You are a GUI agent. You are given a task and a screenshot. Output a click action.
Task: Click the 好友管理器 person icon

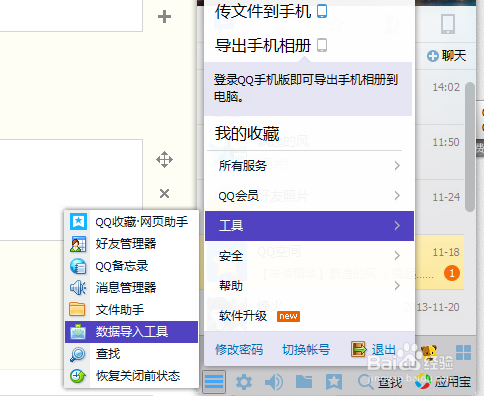coord(78,244)
